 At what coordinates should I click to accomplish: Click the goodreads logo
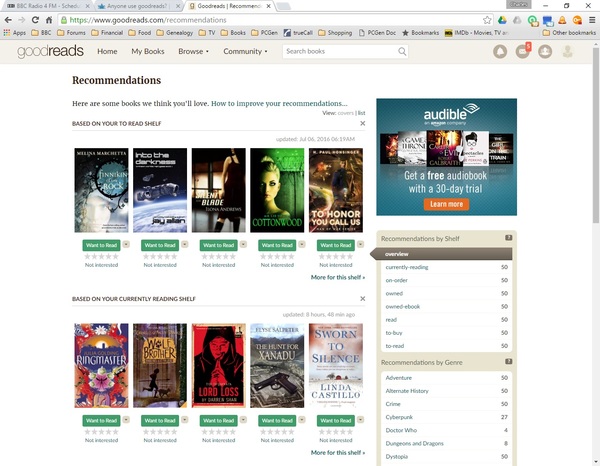coord(50,51)
